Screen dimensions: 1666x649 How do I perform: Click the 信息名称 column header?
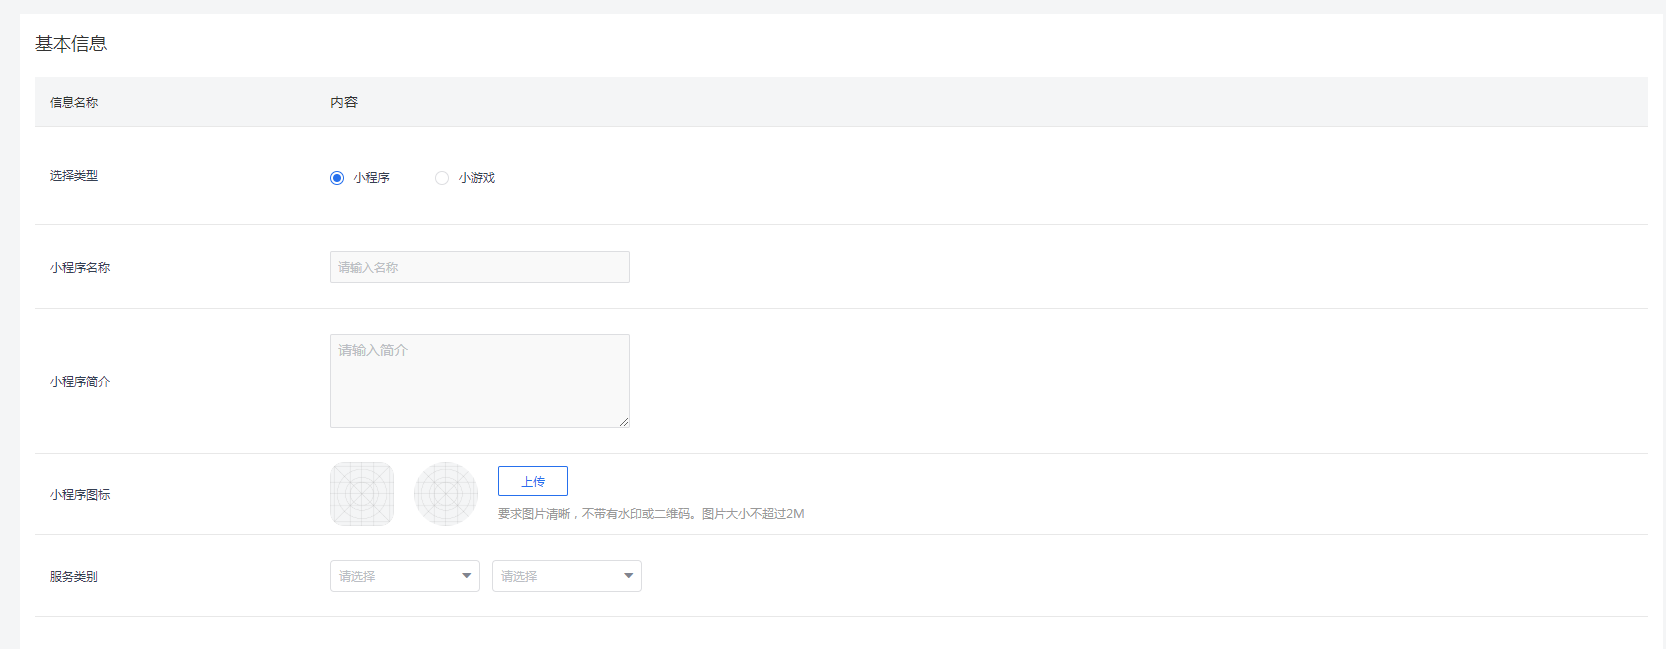74,102
